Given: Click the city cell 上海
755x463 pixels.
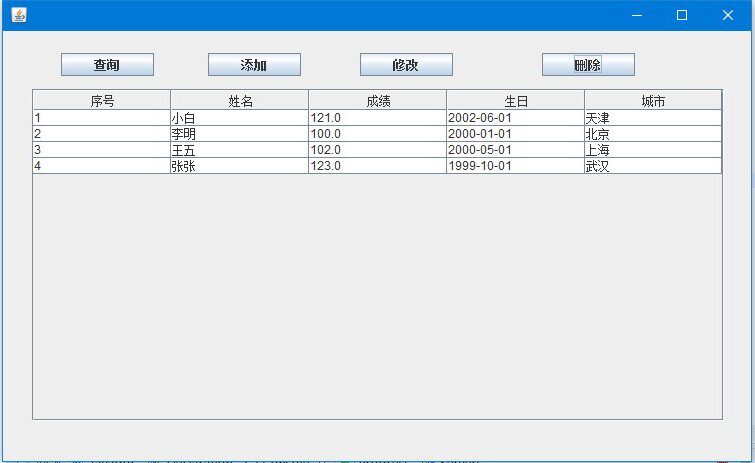Looking at the screenshot, I should point(653,150).
